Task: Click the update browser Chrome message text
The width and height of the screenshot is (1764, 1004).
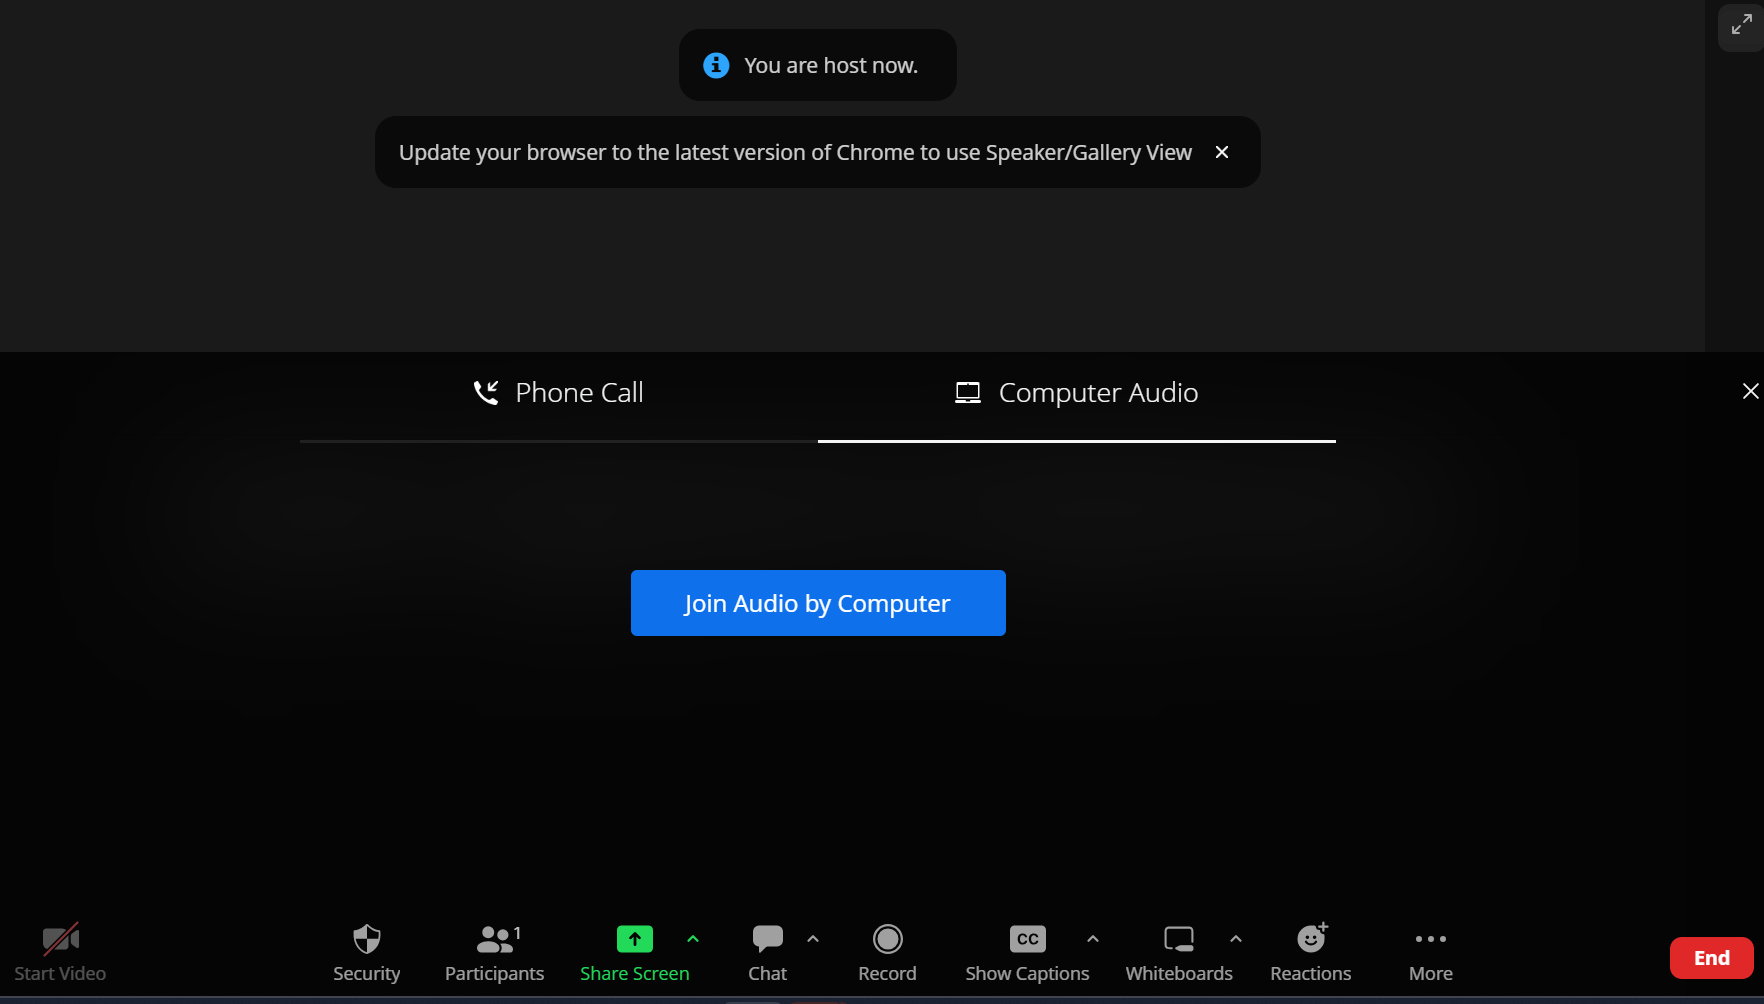Action: (x=795, y=152)
